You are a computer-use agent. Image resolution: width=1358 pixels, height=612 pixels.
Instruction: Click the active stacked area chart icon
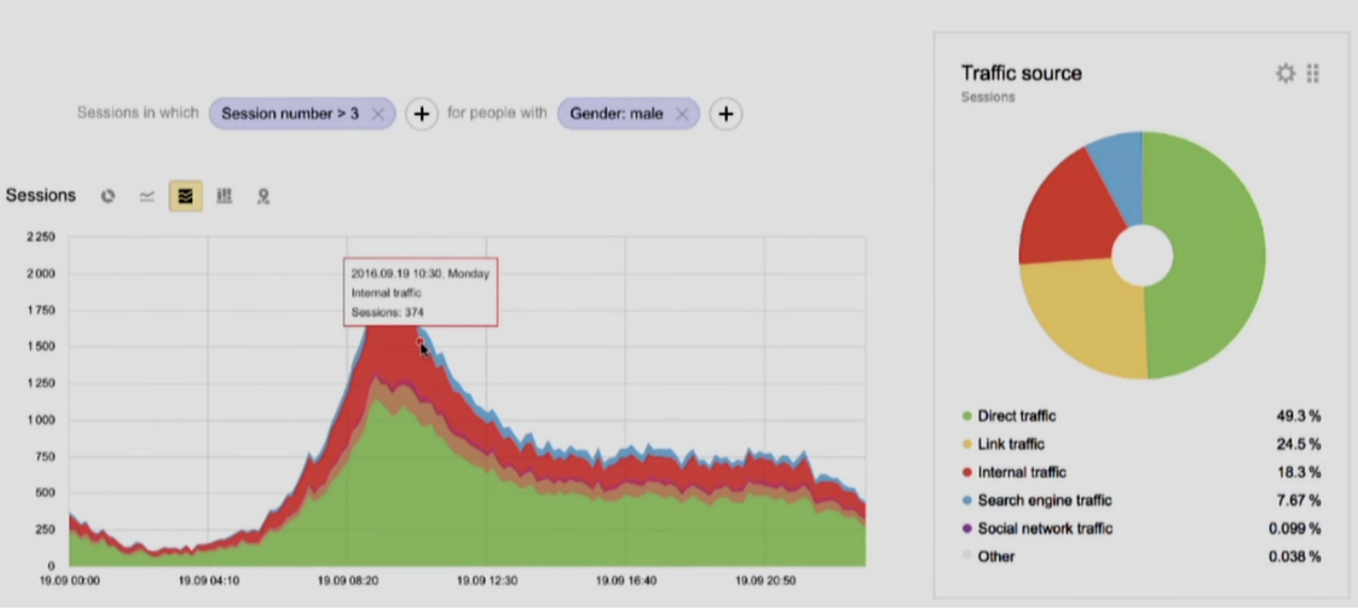pos(185,196)
